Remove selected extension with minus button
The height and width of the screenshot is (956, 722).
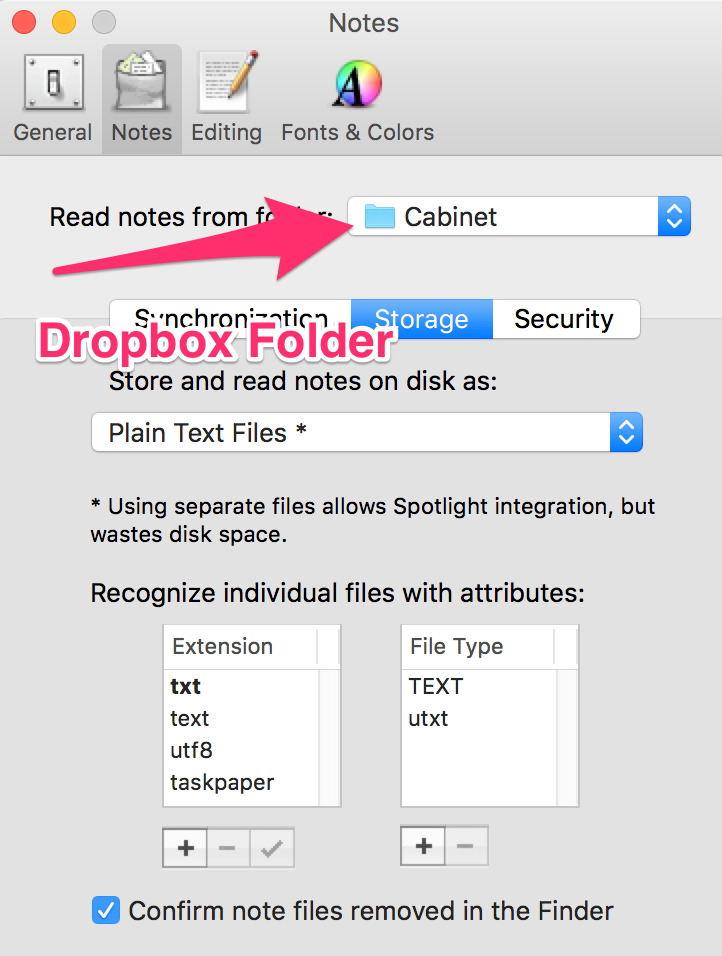(x=227, y=847)
